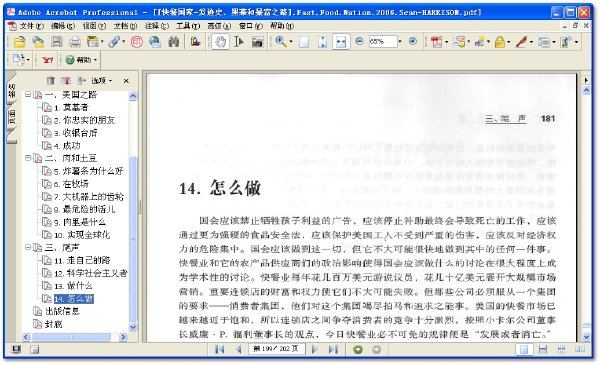Viewport: 600px width, 365px height.
Task: Click bookmarks panel vertical scrollbar
Action: click(133, 211)
